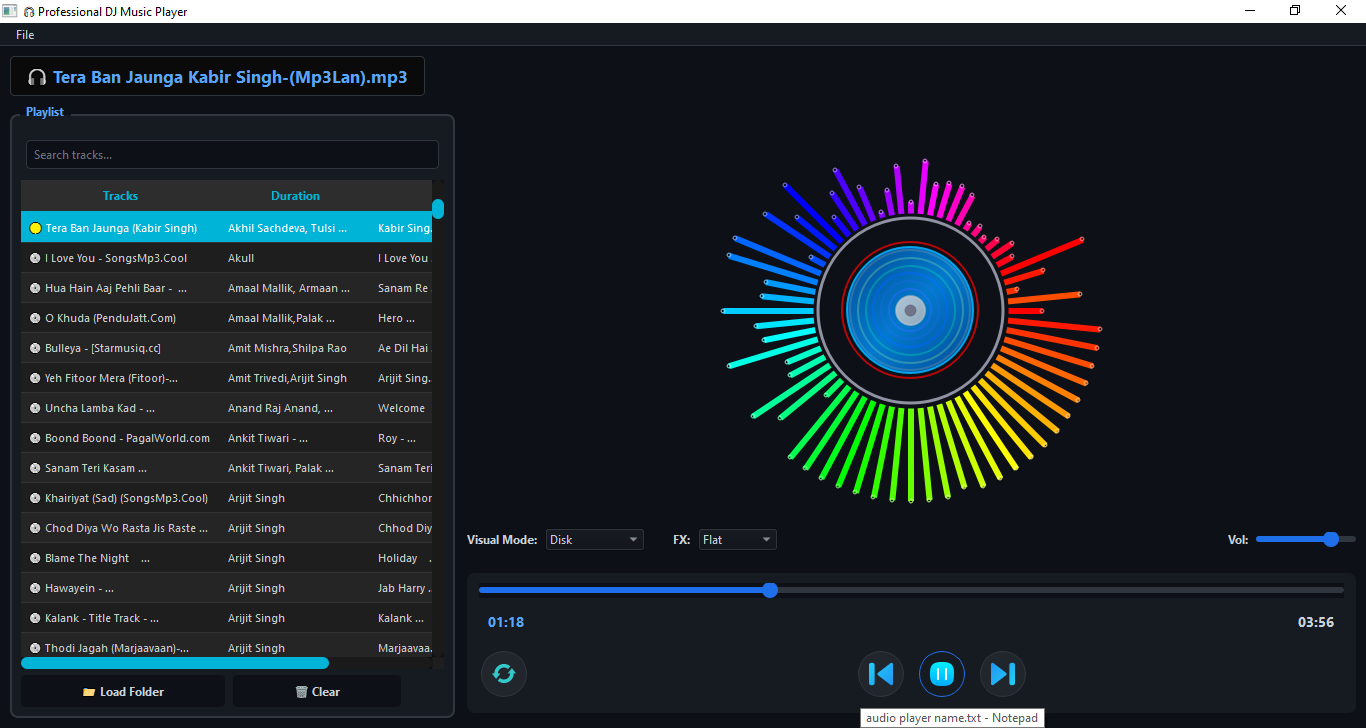Click the album cell "Holiday"
This screenshot has height=728, width=1366.
[398, 558]
